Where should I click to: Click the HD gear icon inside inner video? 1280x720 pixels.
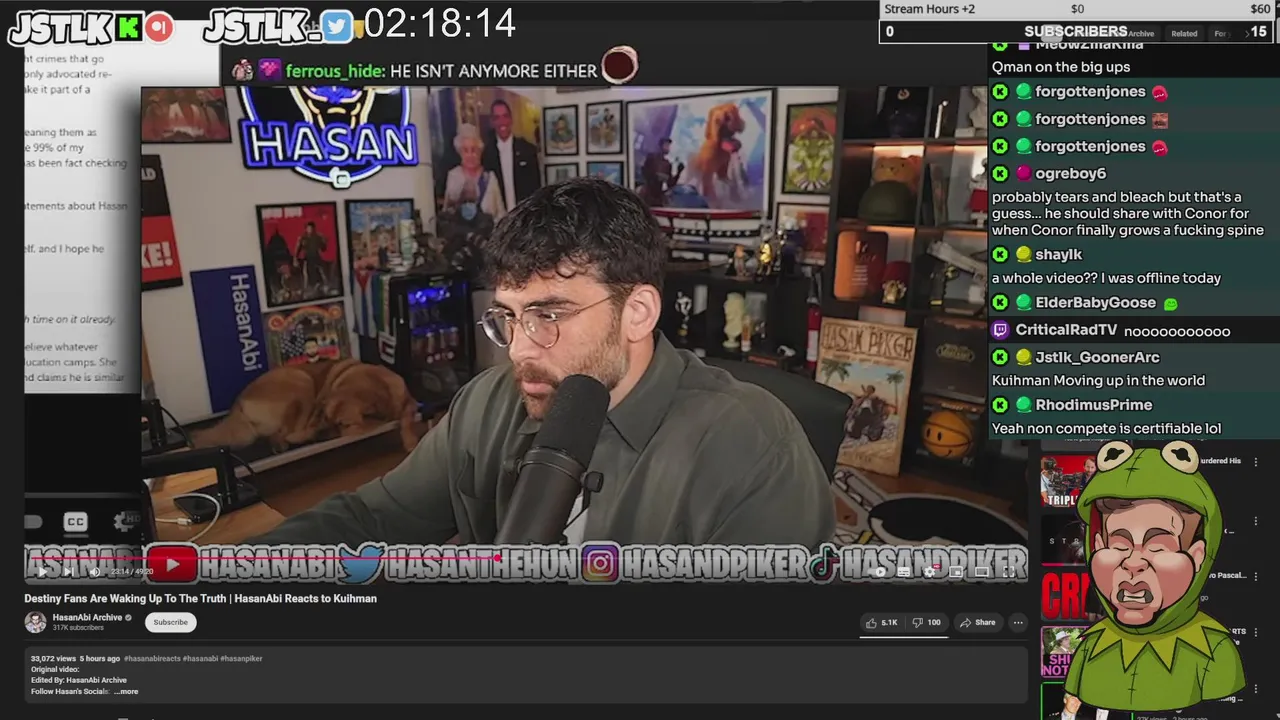(126, 521)
